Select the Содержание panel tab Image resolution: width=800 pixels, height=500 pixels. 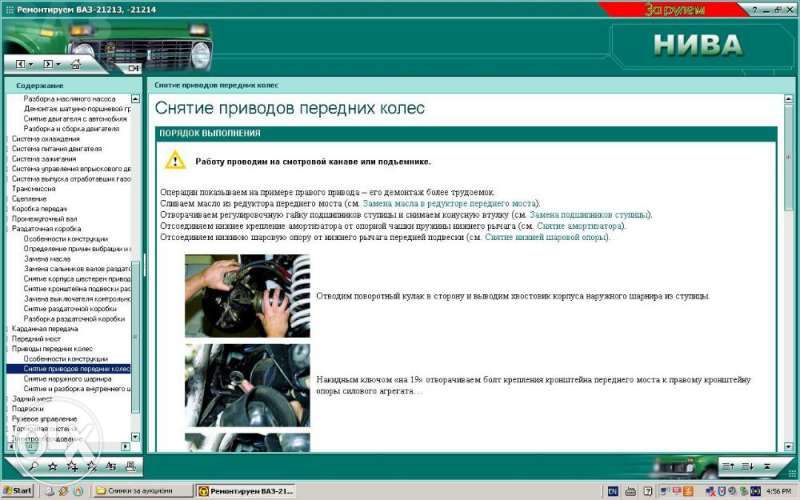(x=40, y=86)
